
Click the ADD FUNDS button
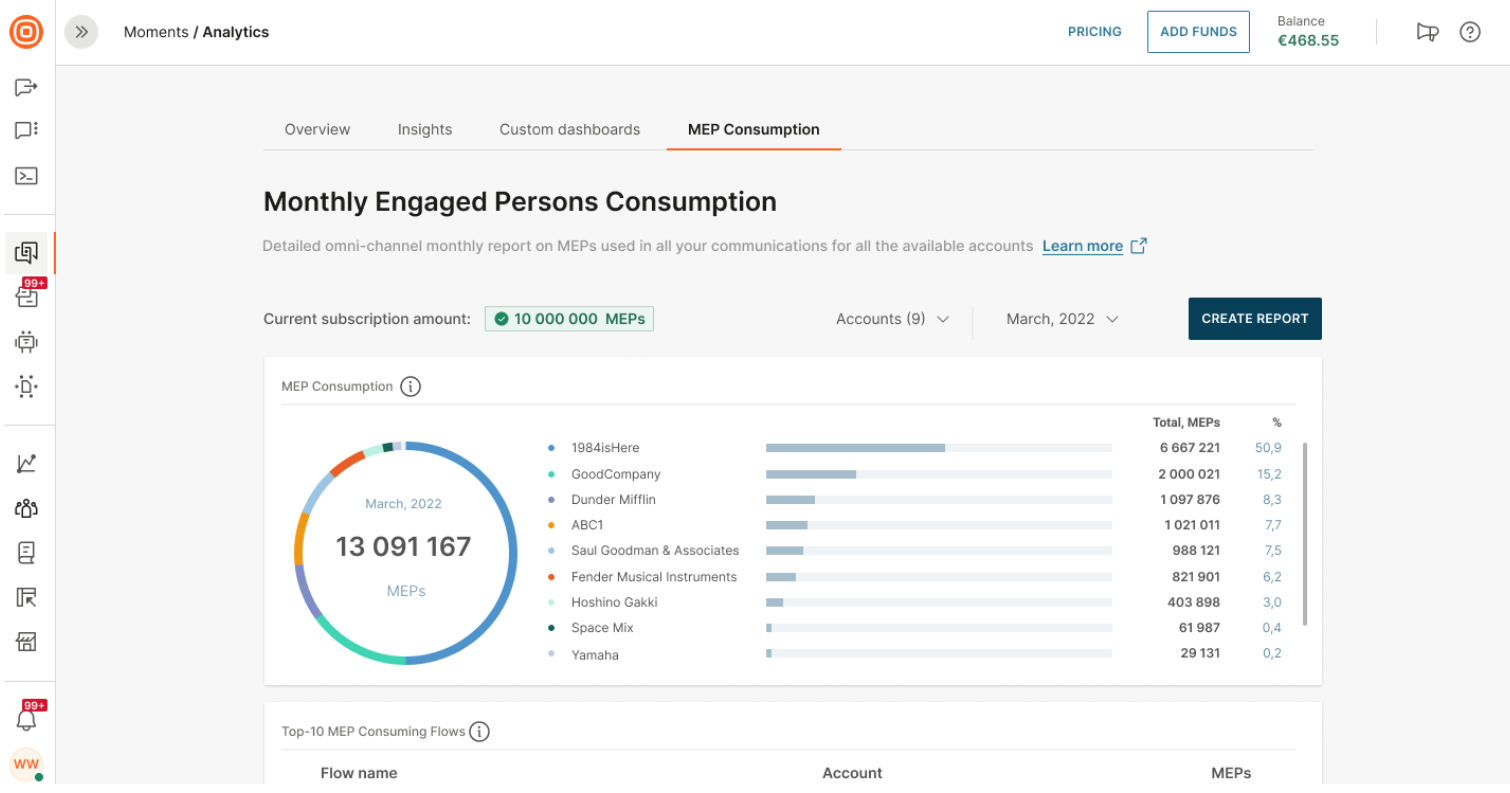(1197, 32)
